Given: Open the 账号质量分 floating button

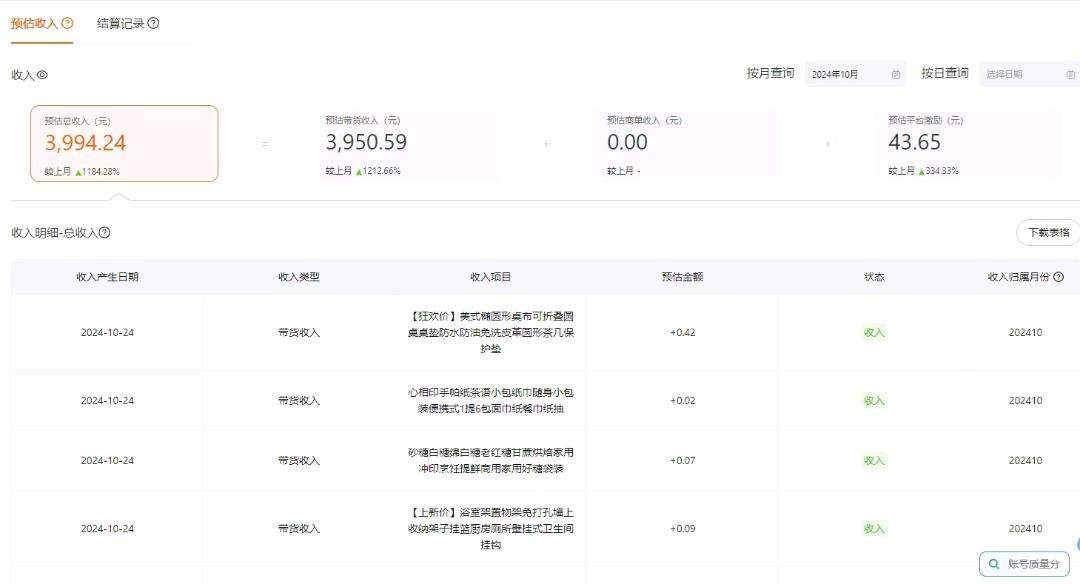Looking at the screenshot, I should tap(1025, 564).
